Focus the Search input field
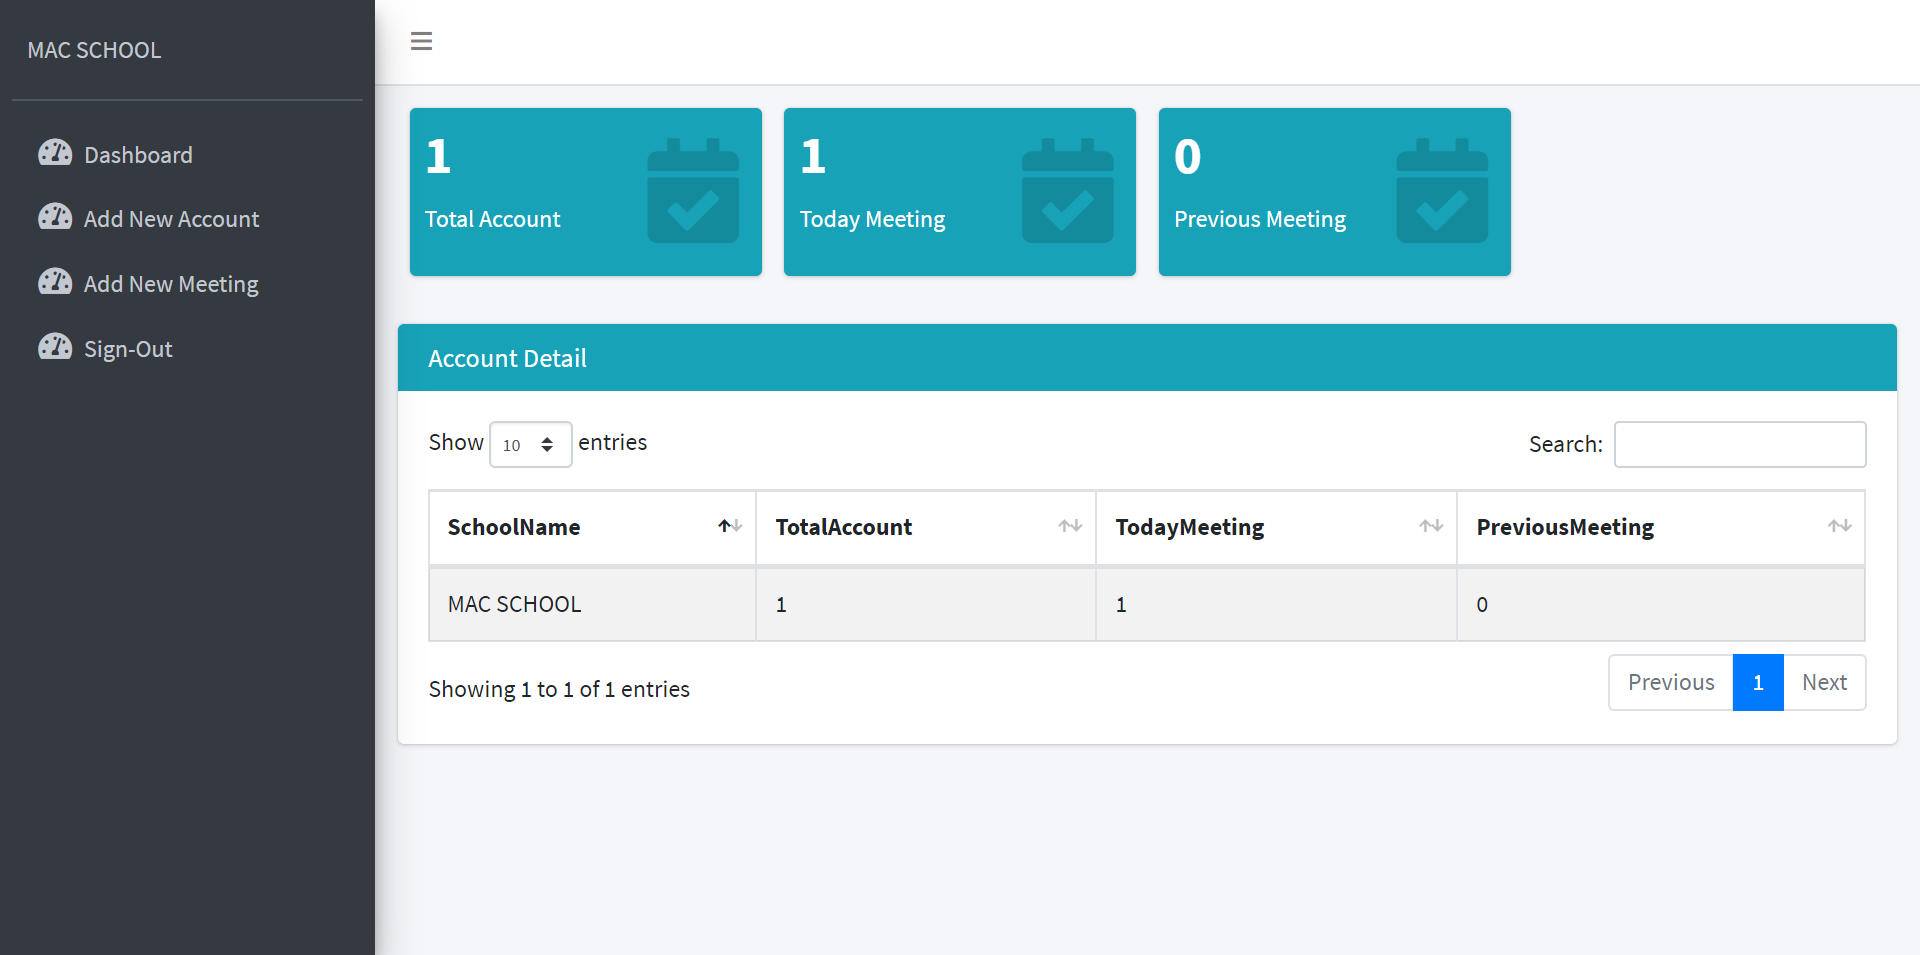 1739,444
